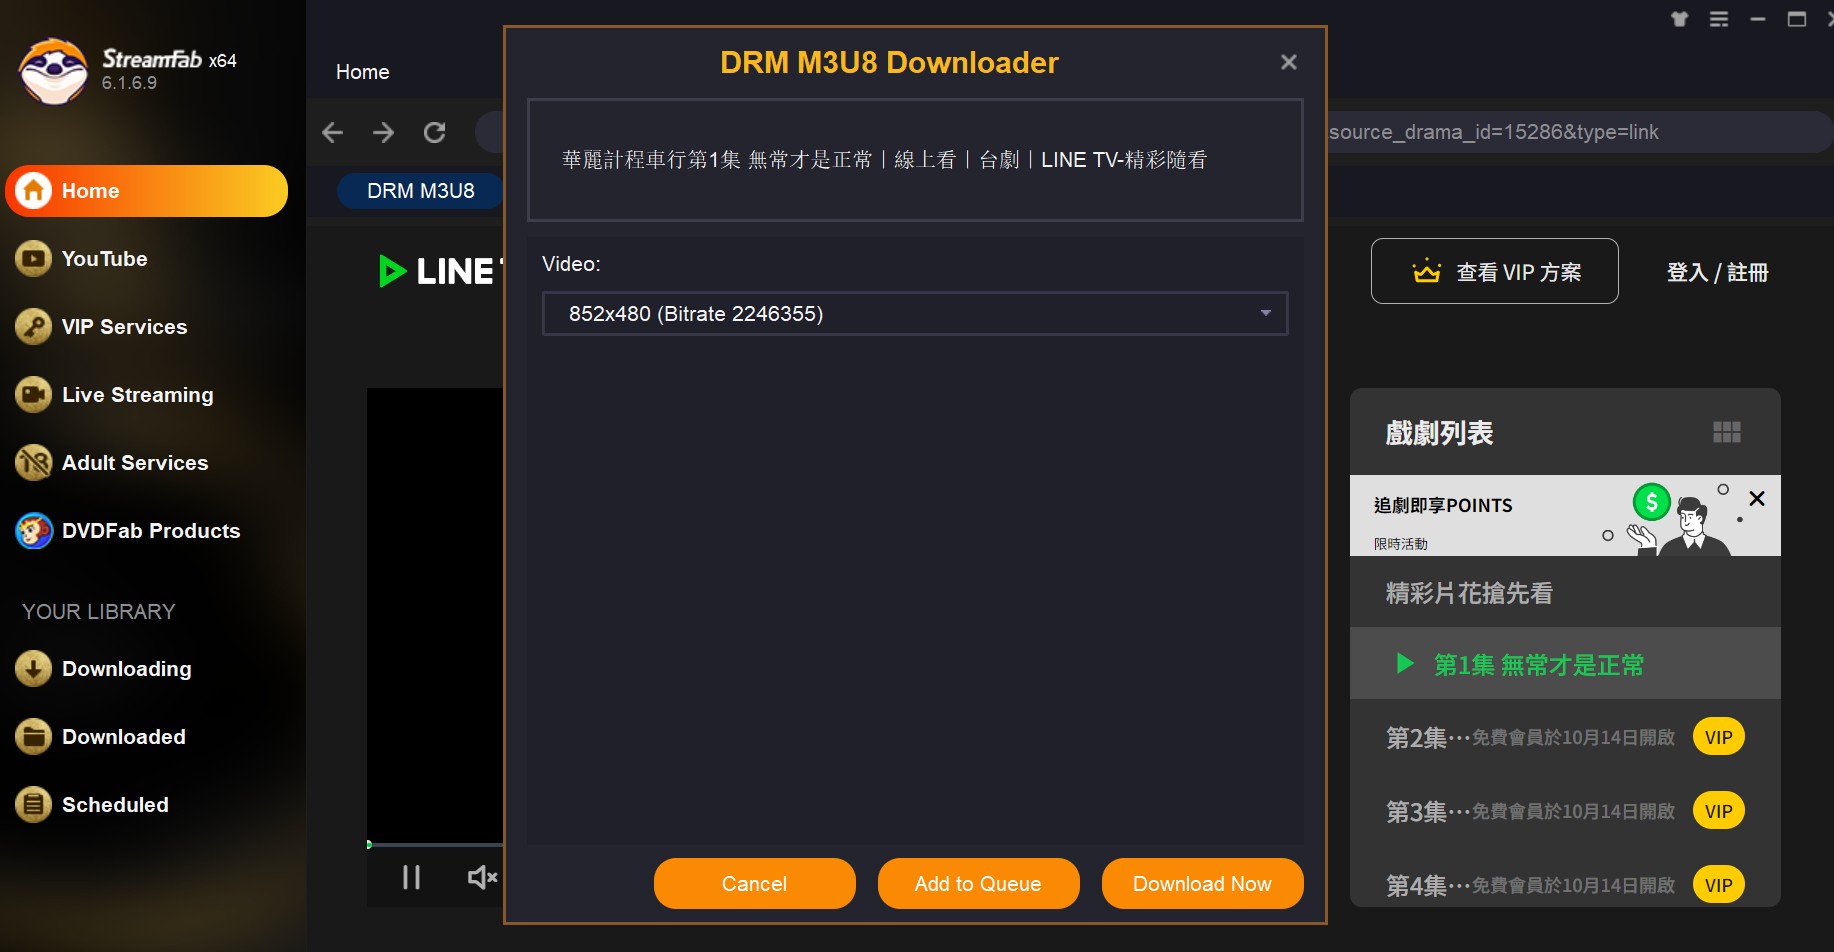Viewport: 1834px width, 952px height.
Task: Click the VIP badge on 第4集
Action: (x=1718, y=885)
